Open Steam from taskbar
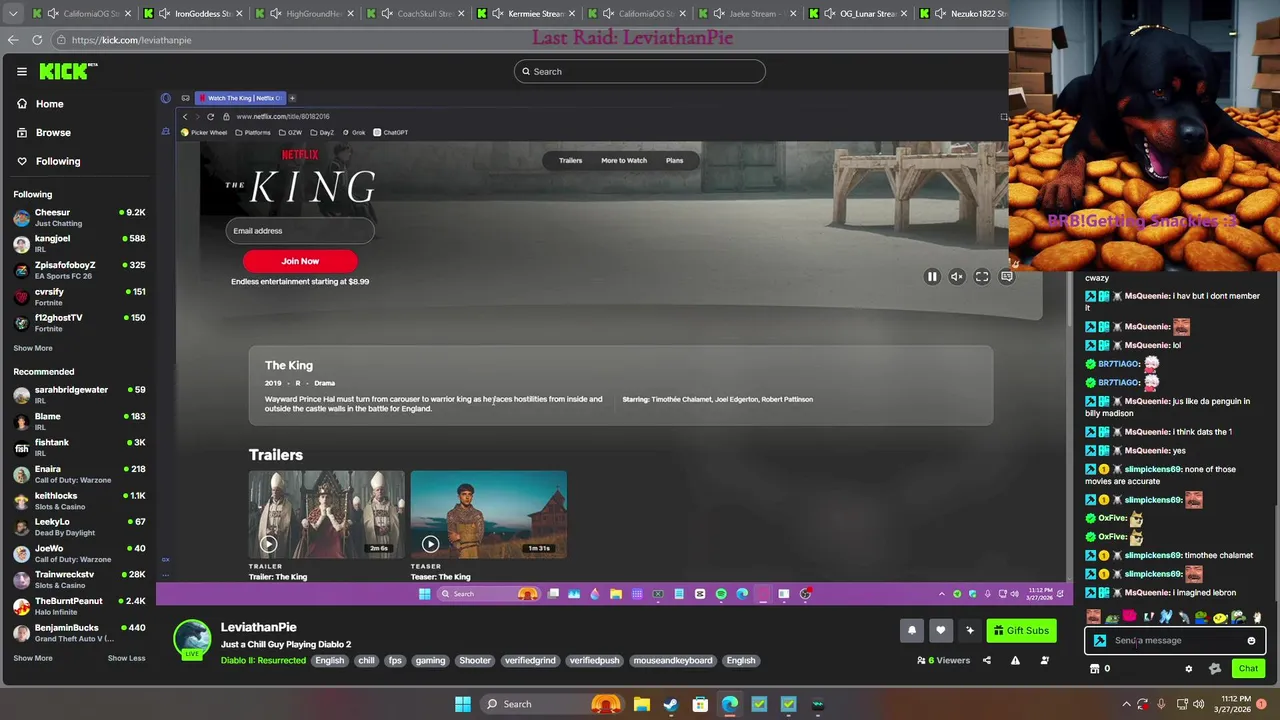Image resolution: width=1280 pixels, height=720 pixels. pyautogui.click(x=671, y=704)
